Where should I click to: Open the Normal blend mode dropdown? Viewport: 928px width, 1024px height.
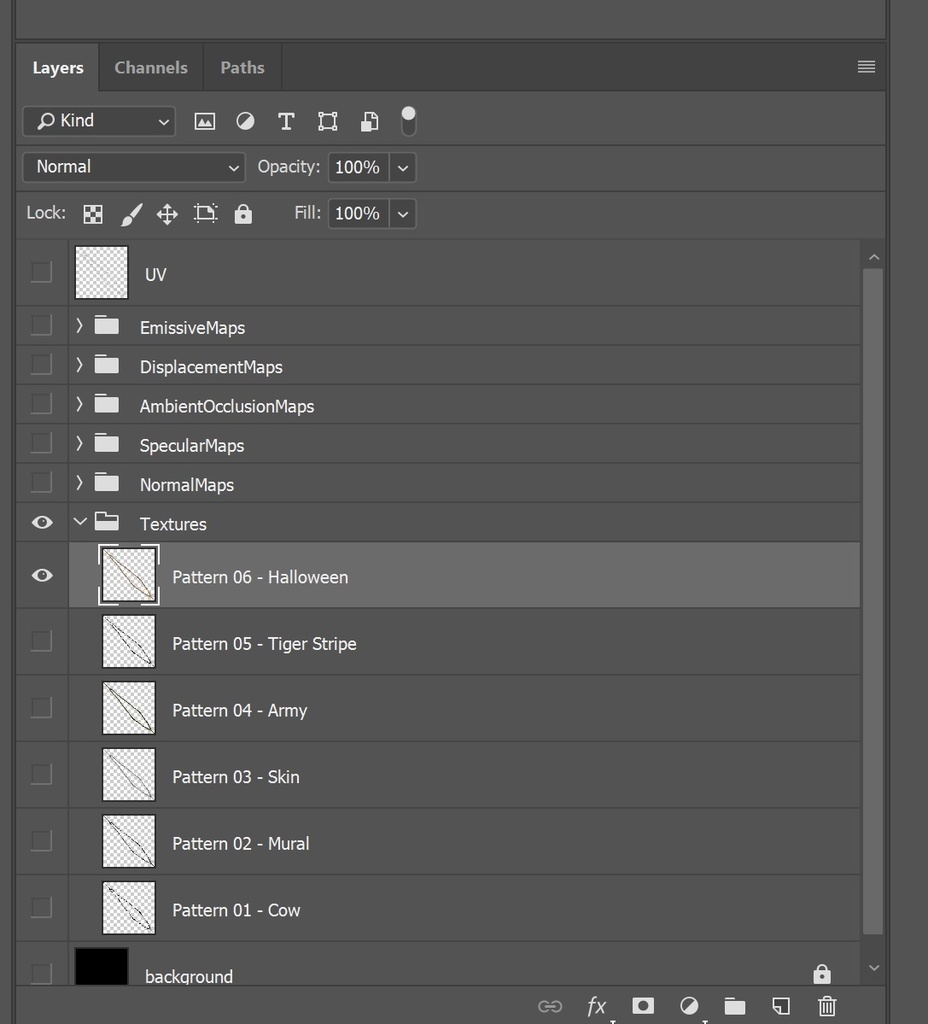tap(134, 167)
